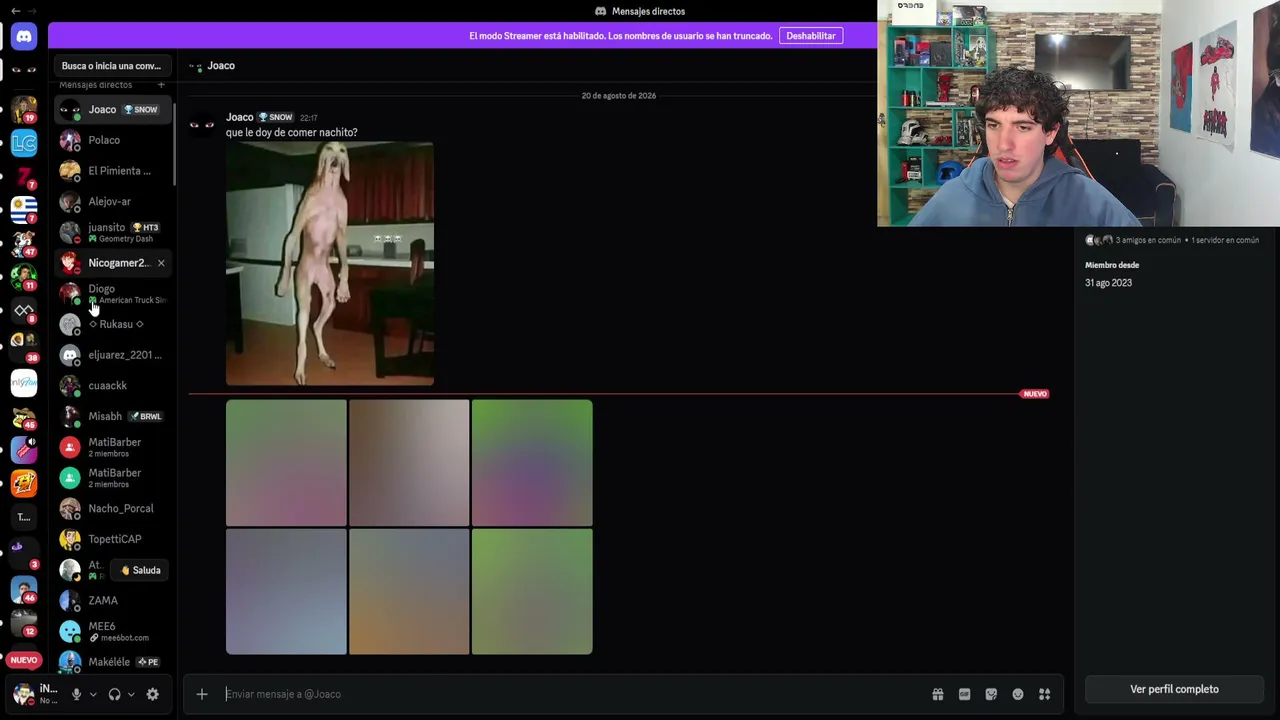This screenshot has width=1280, height=720.
Task: Open the red Z server
Action: point(24,177)
